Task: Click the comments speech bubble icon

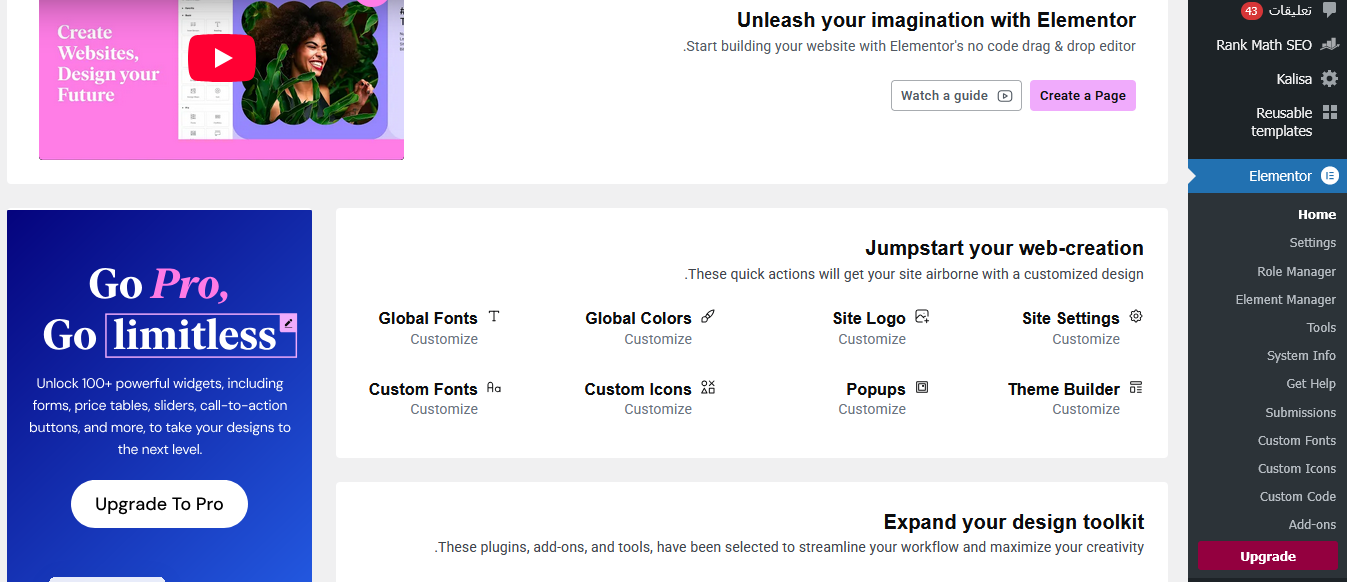Action: [1329, 10]
